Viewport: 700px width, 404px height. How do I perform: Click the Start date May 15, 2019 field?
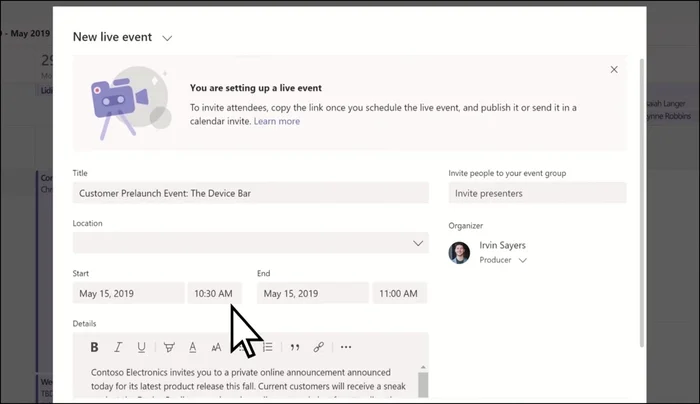(x=128, y=293)
